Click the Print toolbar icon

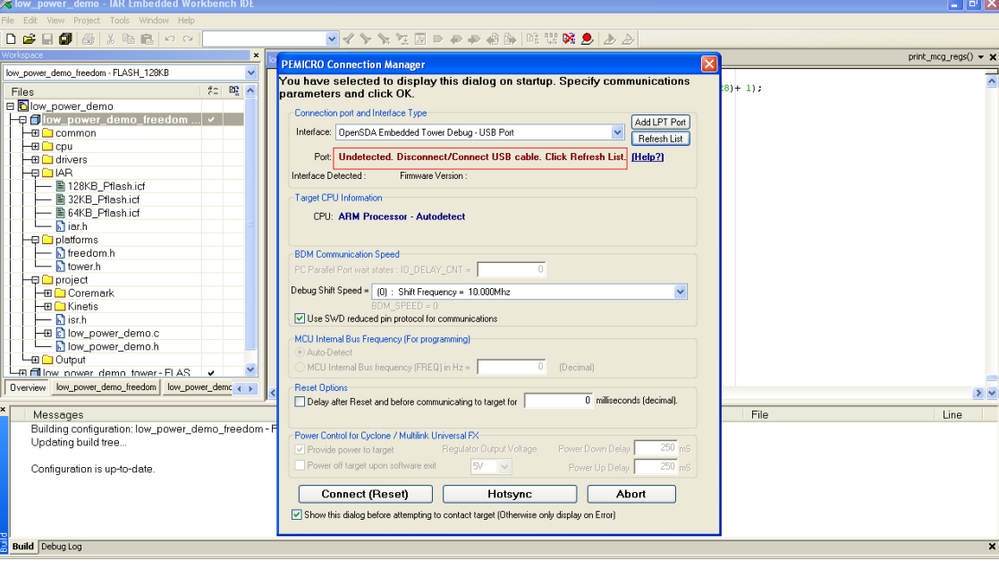click(x=88, y=40)
